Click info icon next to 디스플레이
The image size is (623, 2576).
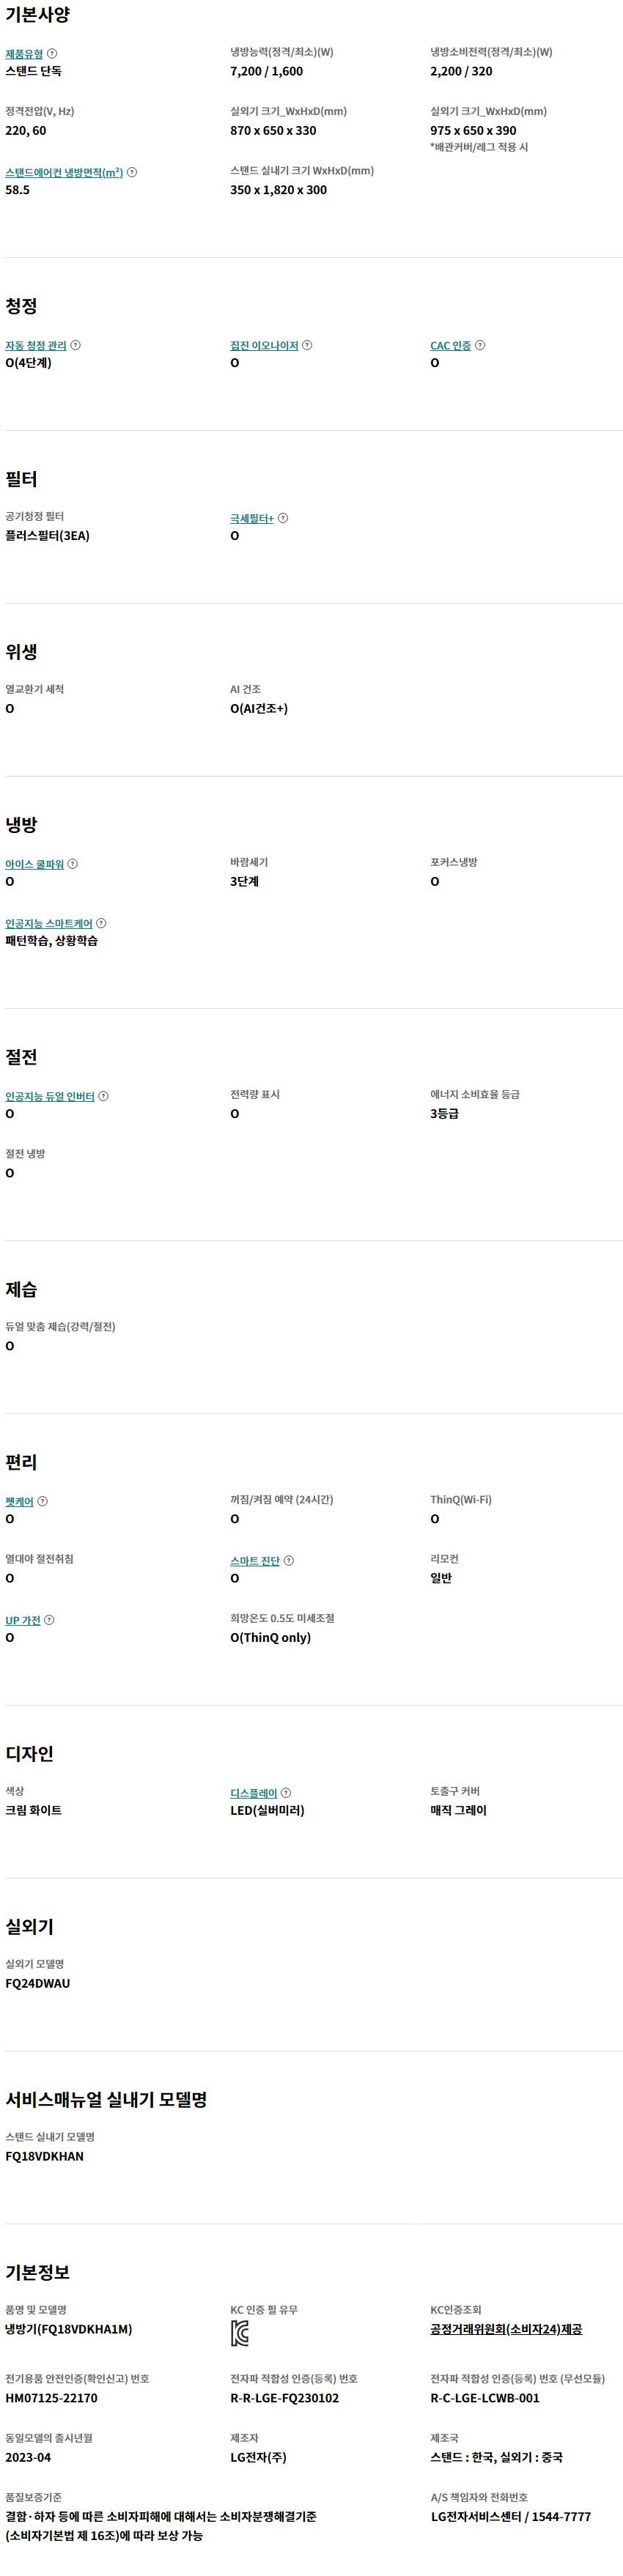(286, 1793)
